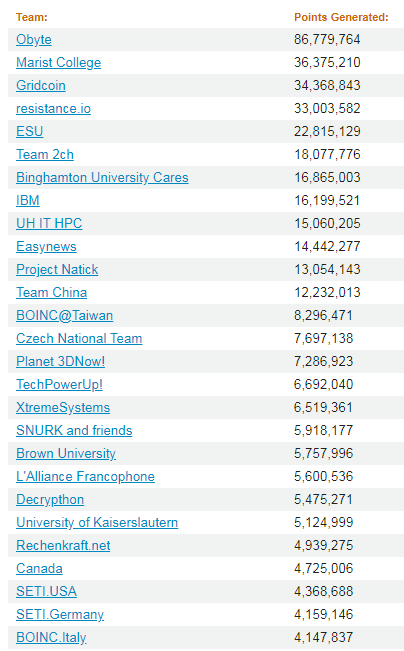The width and height of the screenshot is (404, 651).
Task: Open the Obyte team link
Action: coord(34,39)
